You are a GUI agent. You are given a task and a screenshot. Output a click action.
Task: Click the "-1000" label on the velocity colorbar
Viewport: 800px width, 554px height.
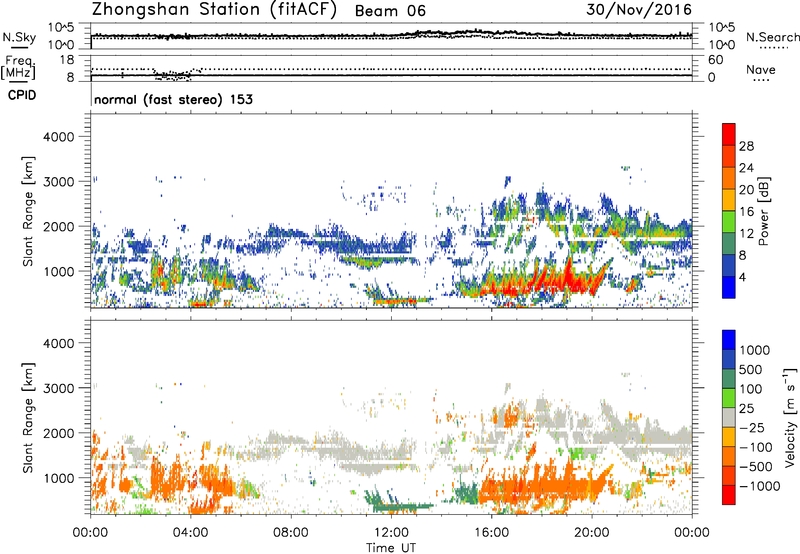click(x=759, y=486)
